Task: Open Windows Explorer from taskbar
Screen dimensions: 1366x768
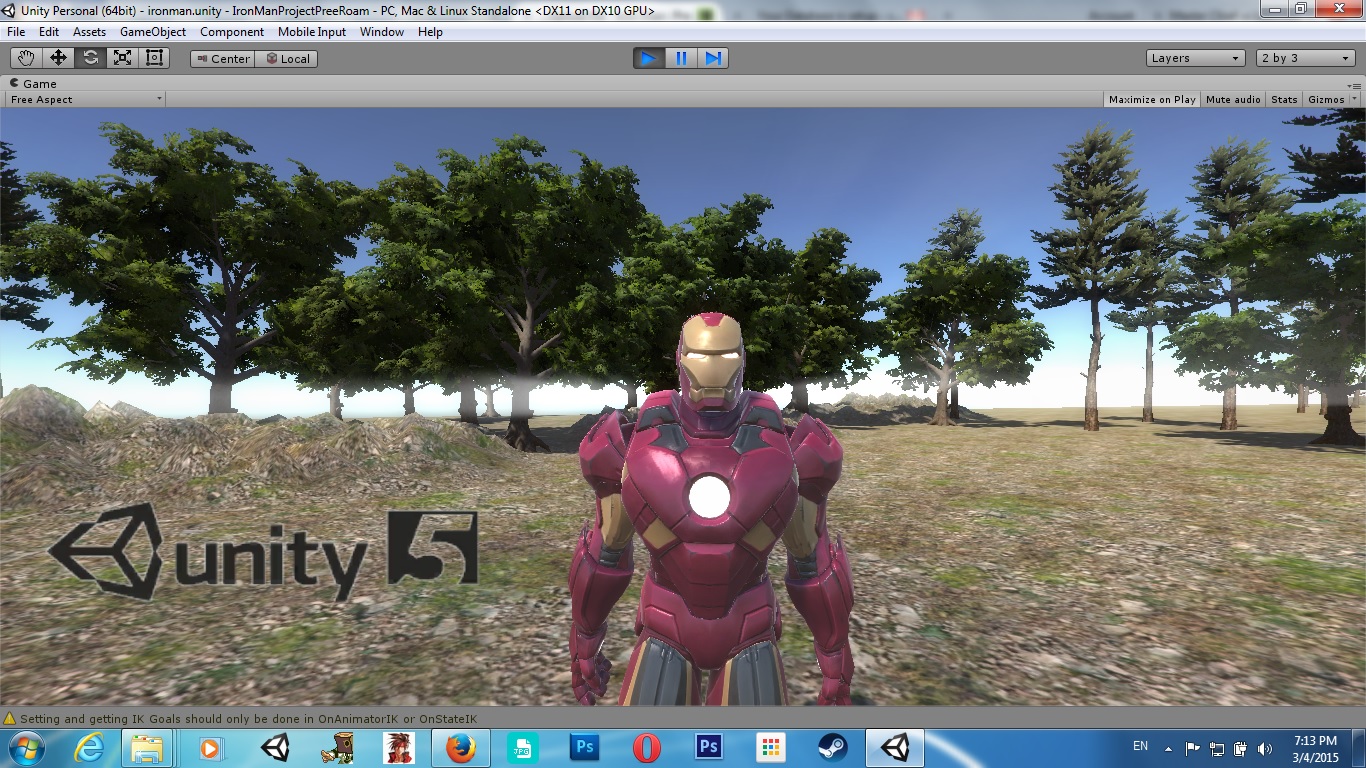Action: click(148, 747)
